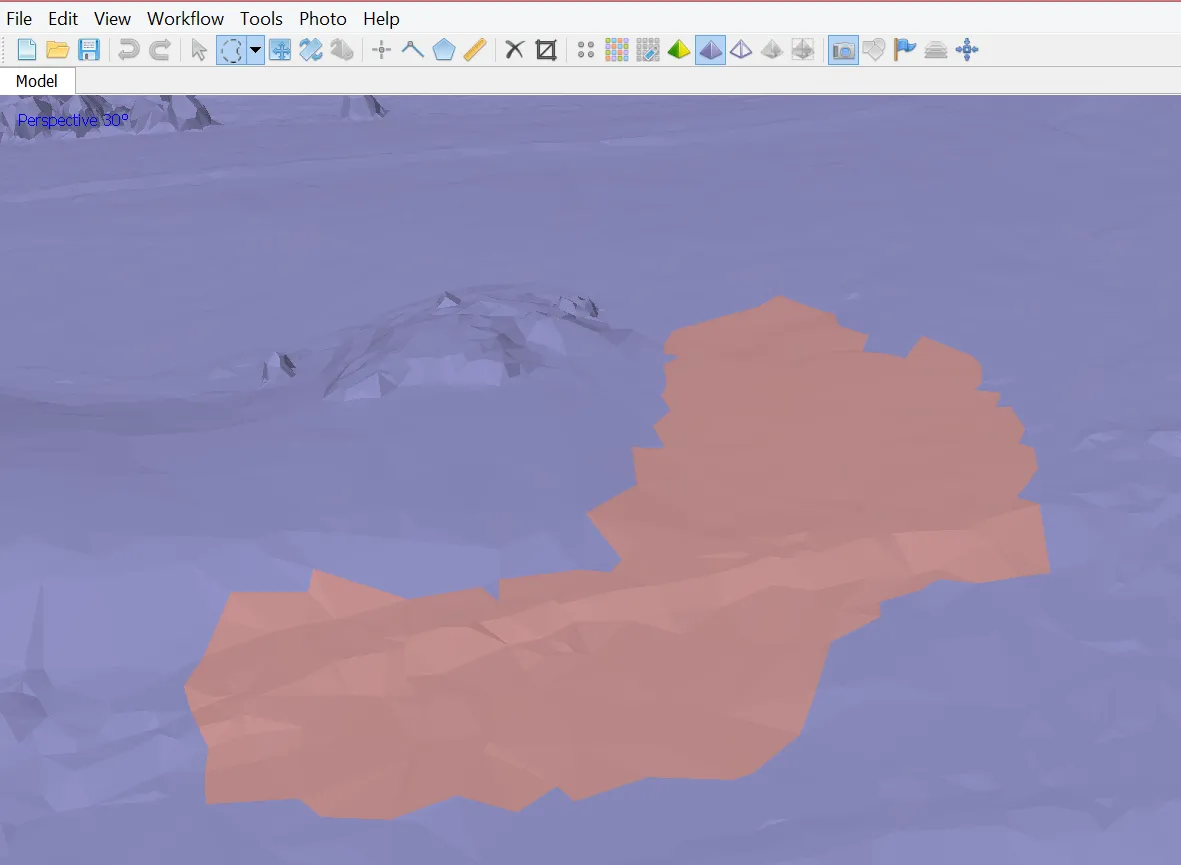Select the Model tab
The image size is (1181, 865).
(37, 81)
